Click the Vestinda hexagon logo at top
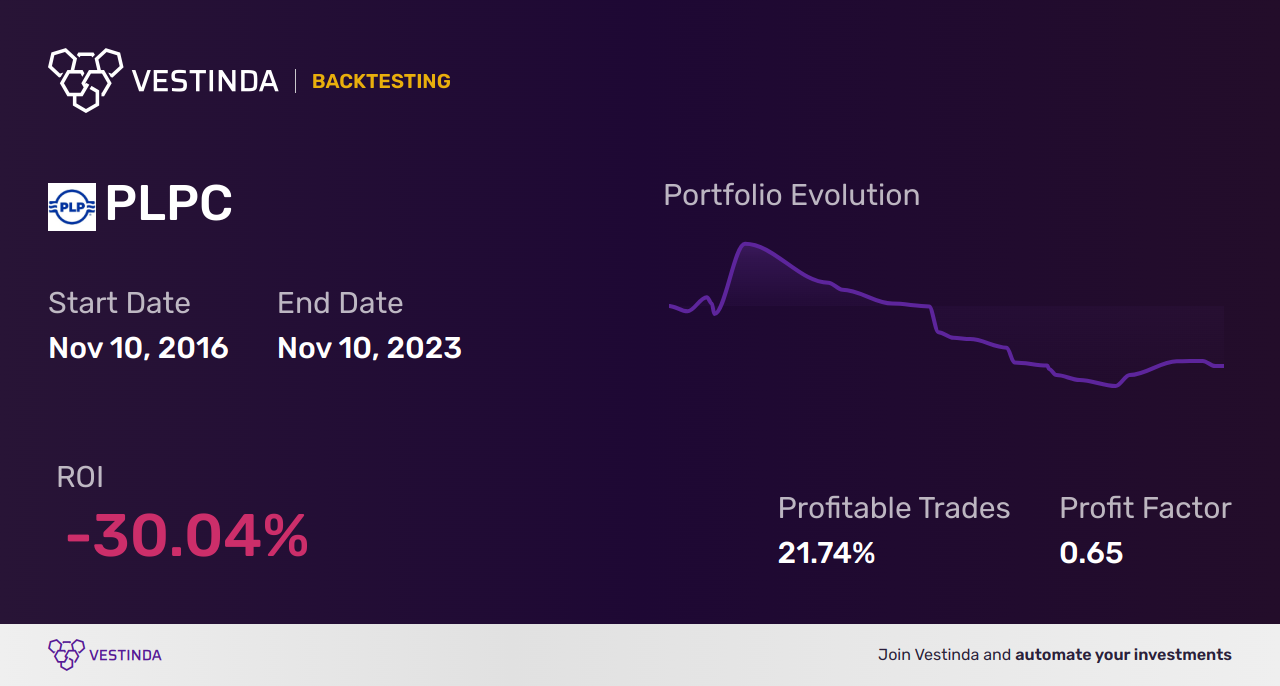The image size is (1280, 686). click(x=85, y=78)
